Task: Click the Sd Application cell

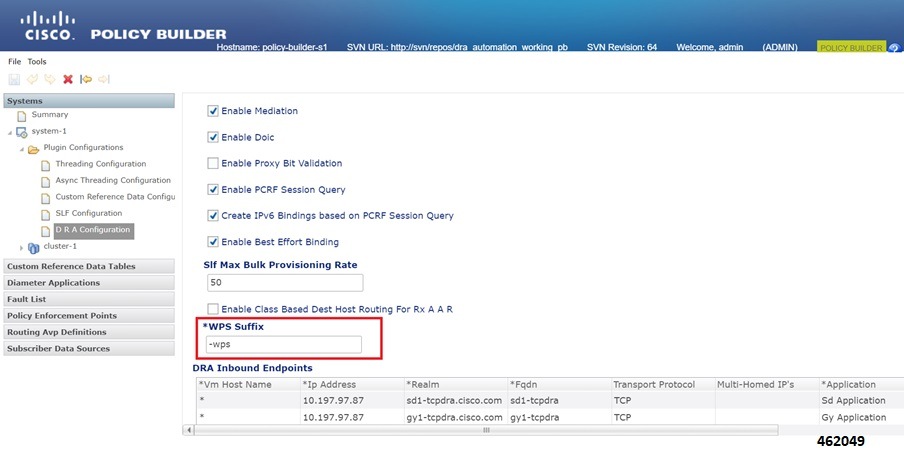Action: (853, 401)
